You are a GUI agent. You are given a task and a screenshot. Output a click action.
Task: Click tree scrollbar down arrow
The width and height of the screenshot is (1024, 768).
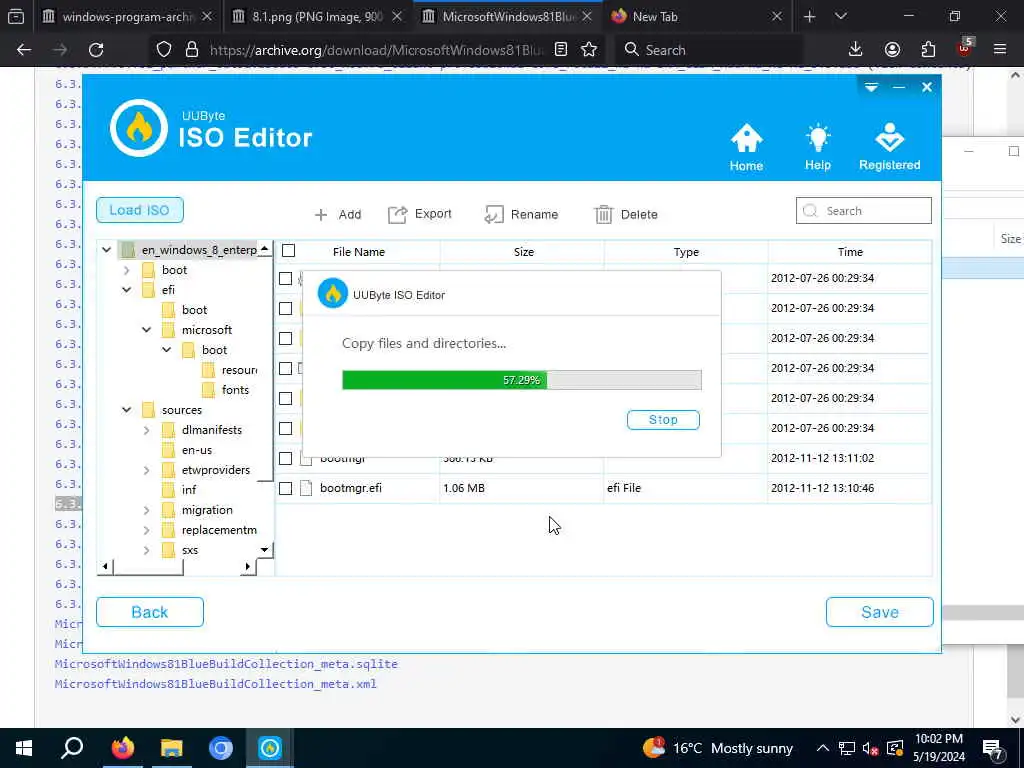(264, 550)
